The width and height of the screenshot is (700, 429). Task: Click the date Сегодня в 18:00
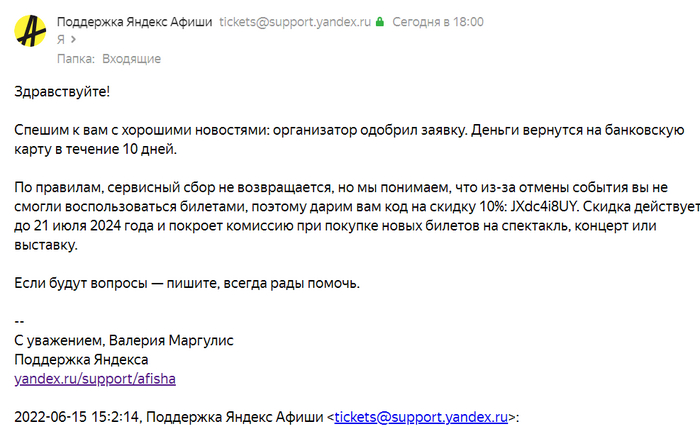click(x=439, y=21)
